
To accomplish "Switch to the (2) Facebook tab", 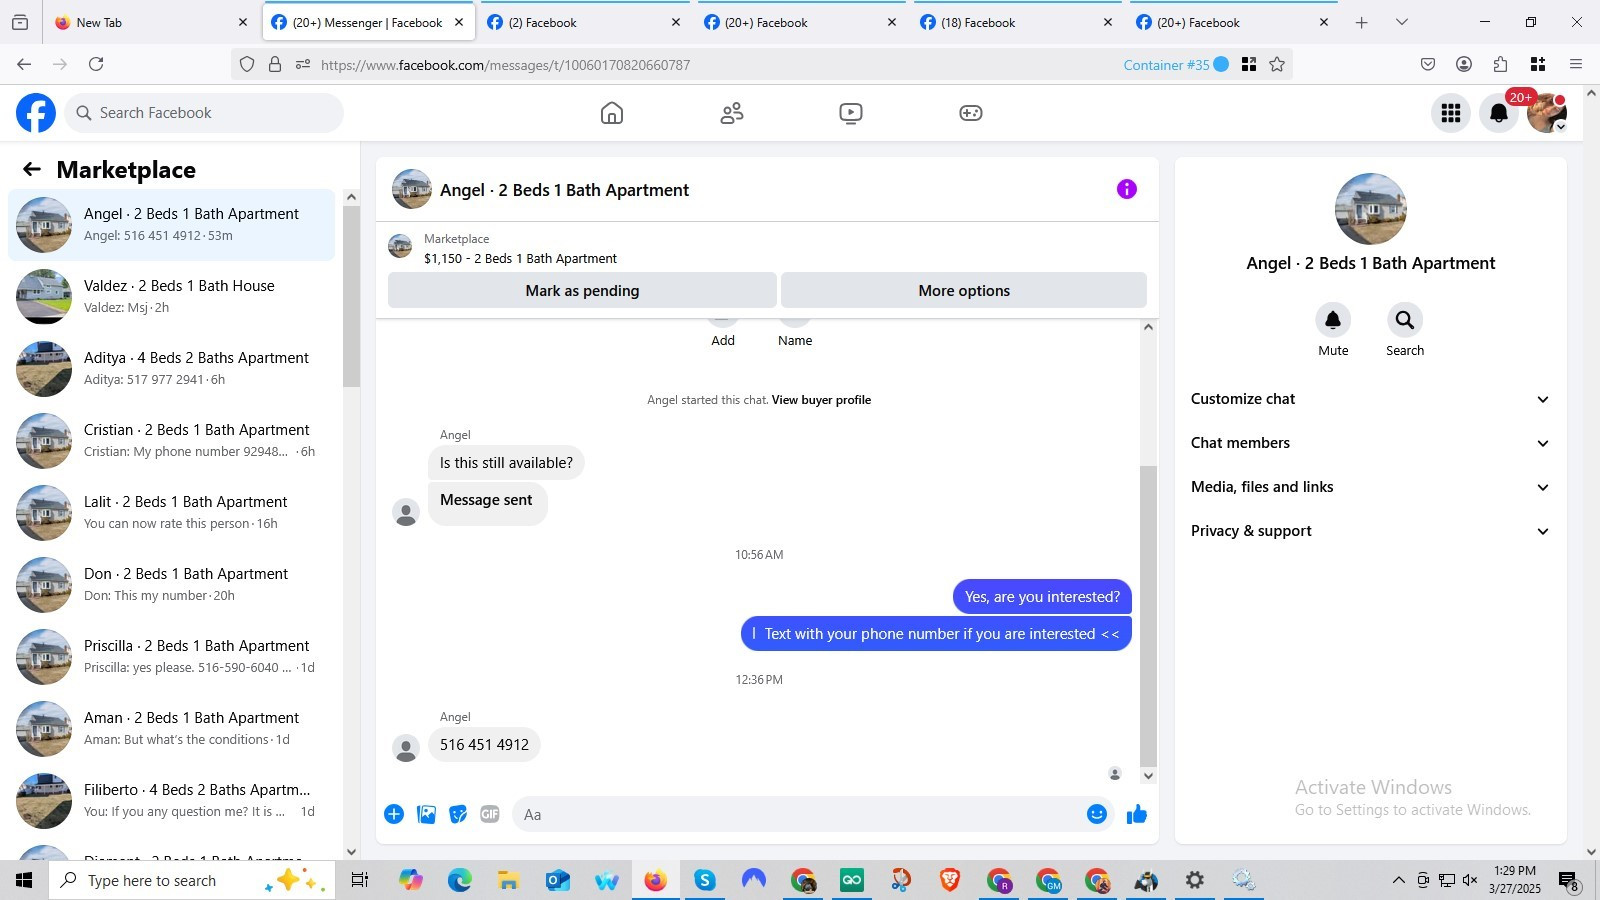I will point(584,22).
